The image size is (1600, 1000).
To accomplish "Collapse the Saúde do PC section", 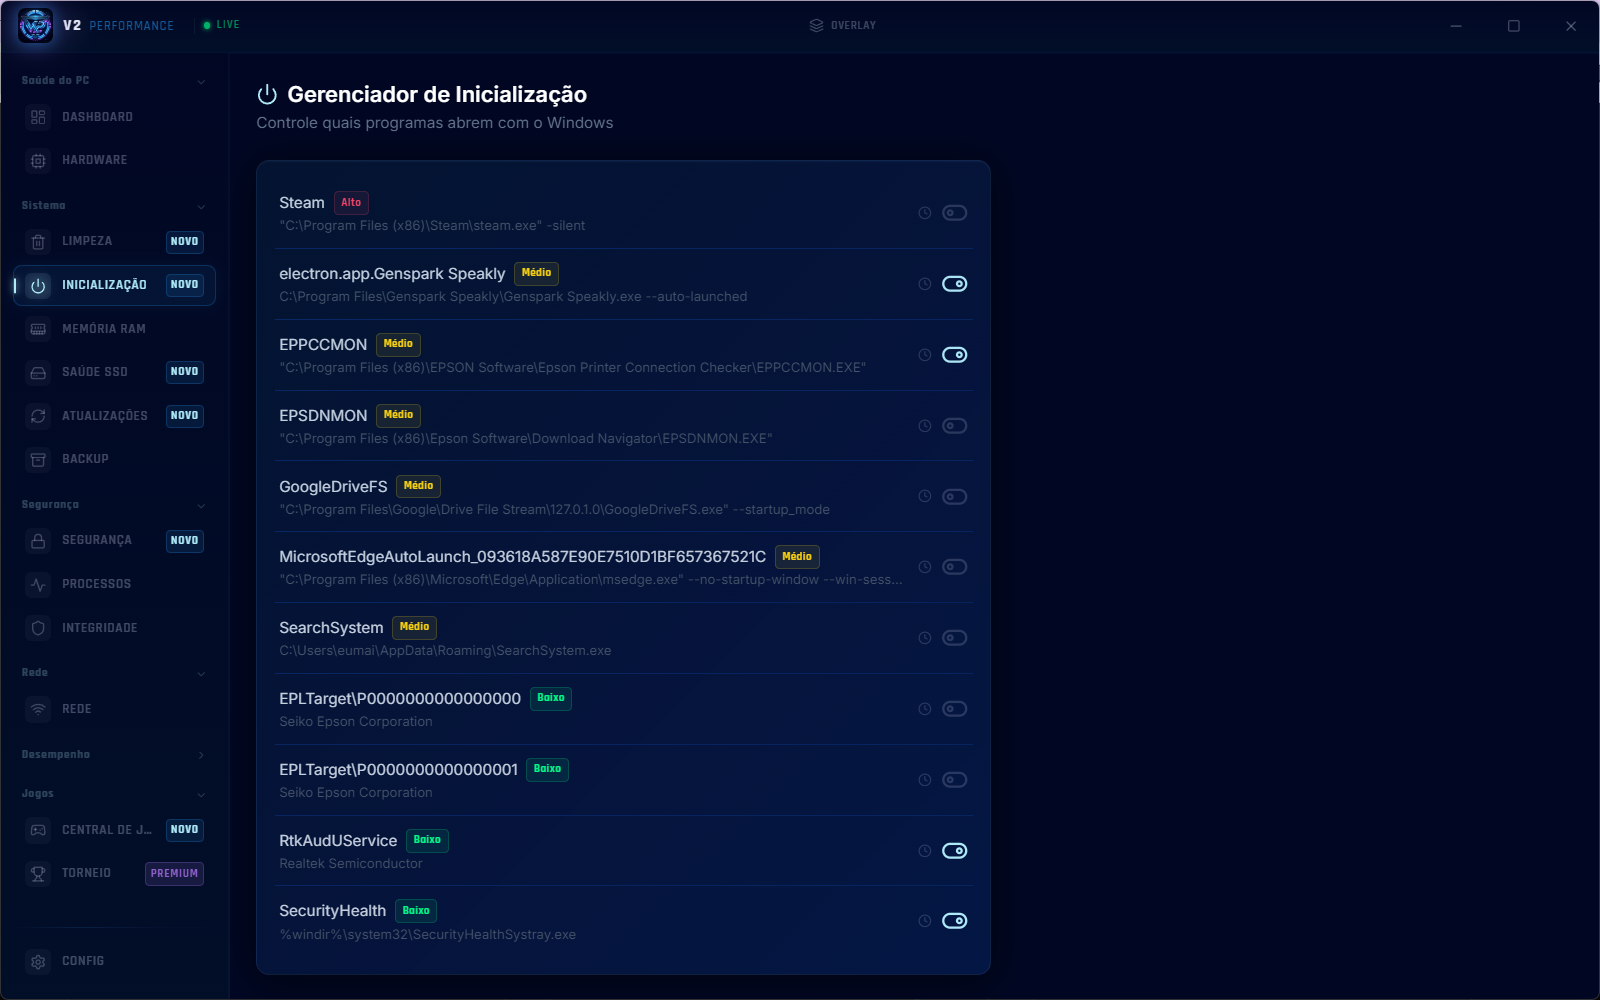I will click(201, 81).
